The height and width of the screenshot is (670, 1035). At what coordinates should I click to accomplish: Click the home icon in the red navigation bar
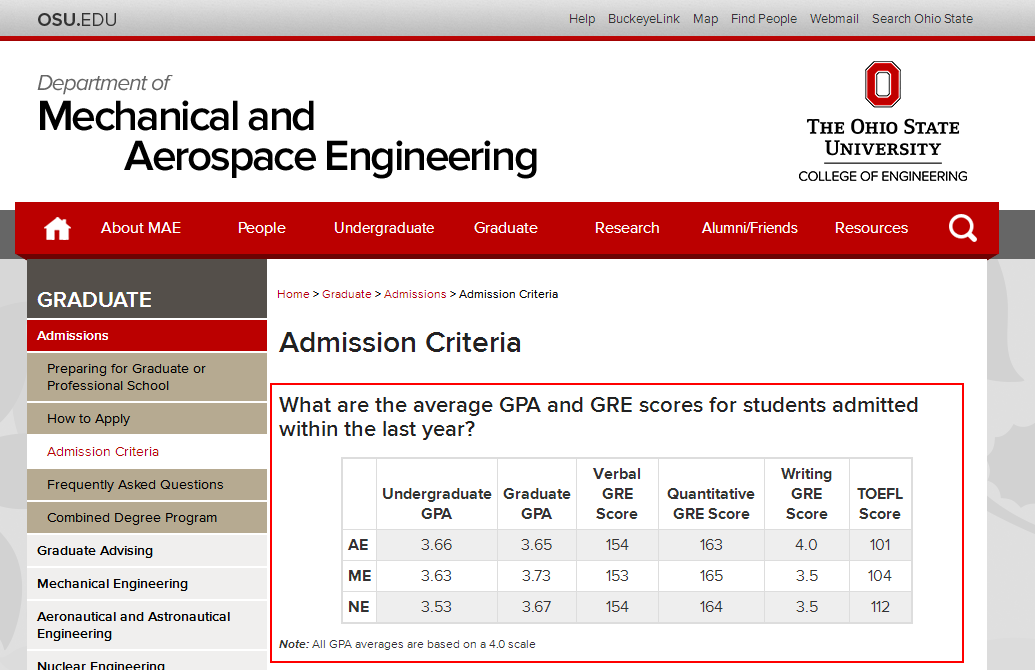57,228
